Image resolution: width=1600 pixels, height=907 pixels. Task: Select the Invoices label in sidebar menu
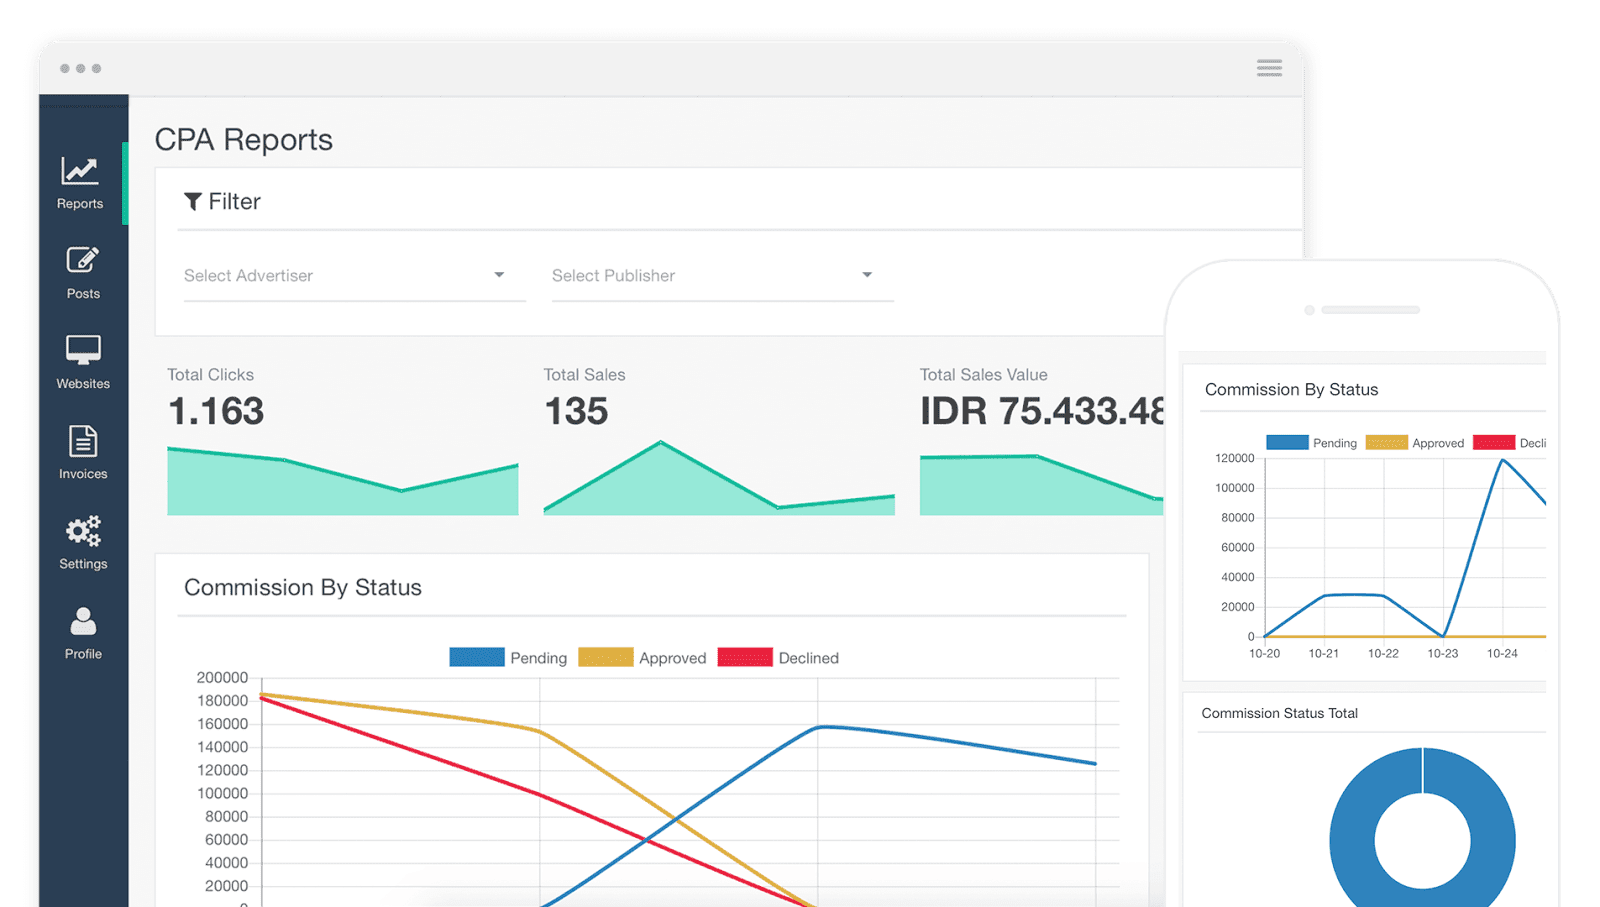83,474
